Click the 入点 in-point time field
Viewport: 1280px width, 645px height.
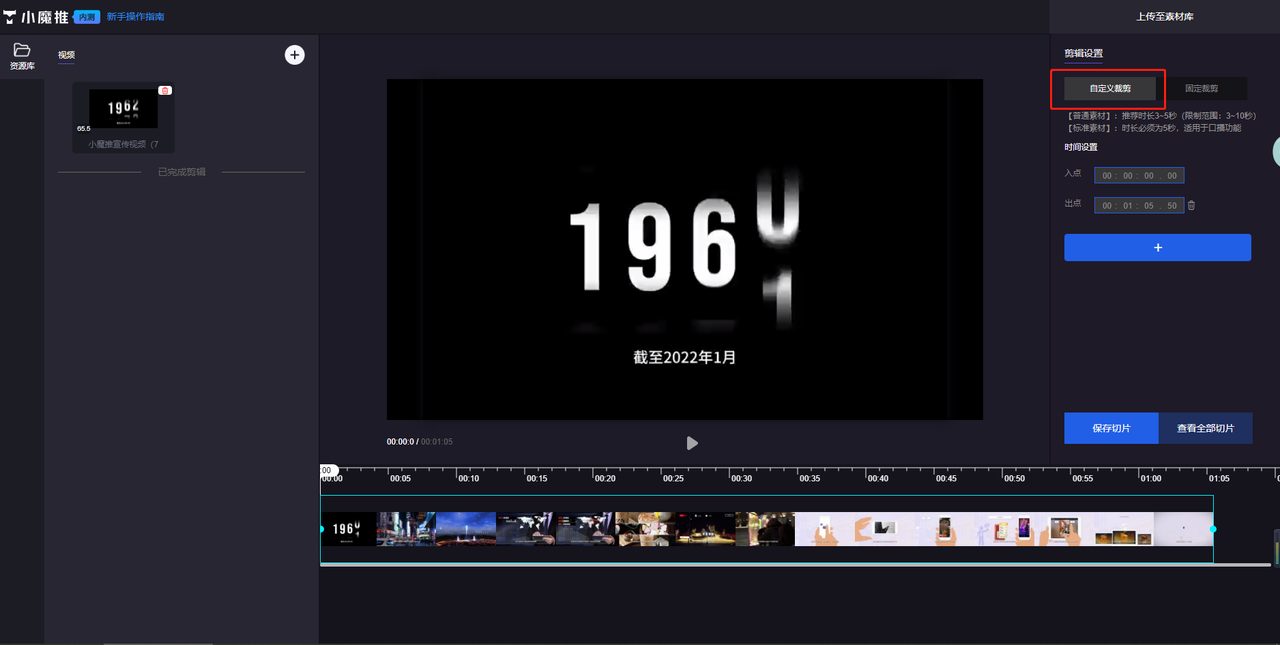coord(1139,174)
